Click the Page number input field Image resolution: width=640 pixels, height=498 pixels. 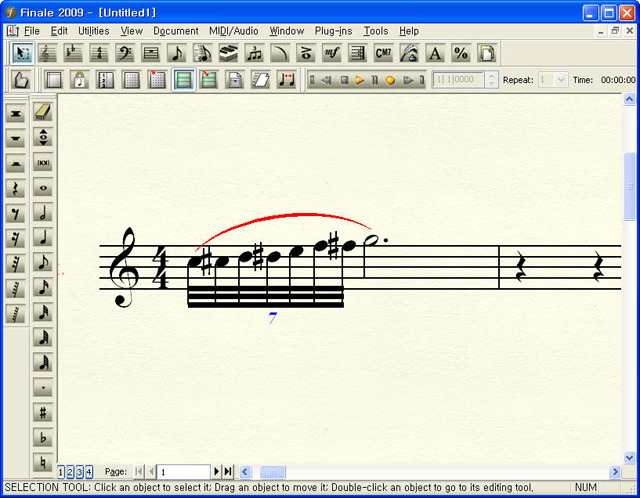coord(182,471)
